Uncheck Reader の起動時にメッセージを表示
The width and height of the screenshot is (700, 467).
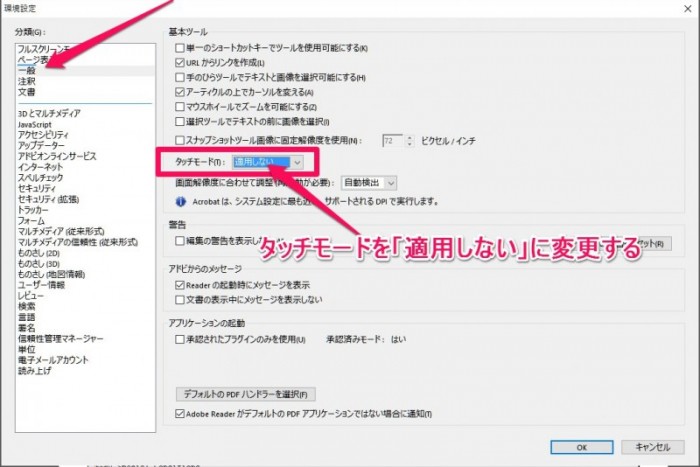click(x=180, y=285)
